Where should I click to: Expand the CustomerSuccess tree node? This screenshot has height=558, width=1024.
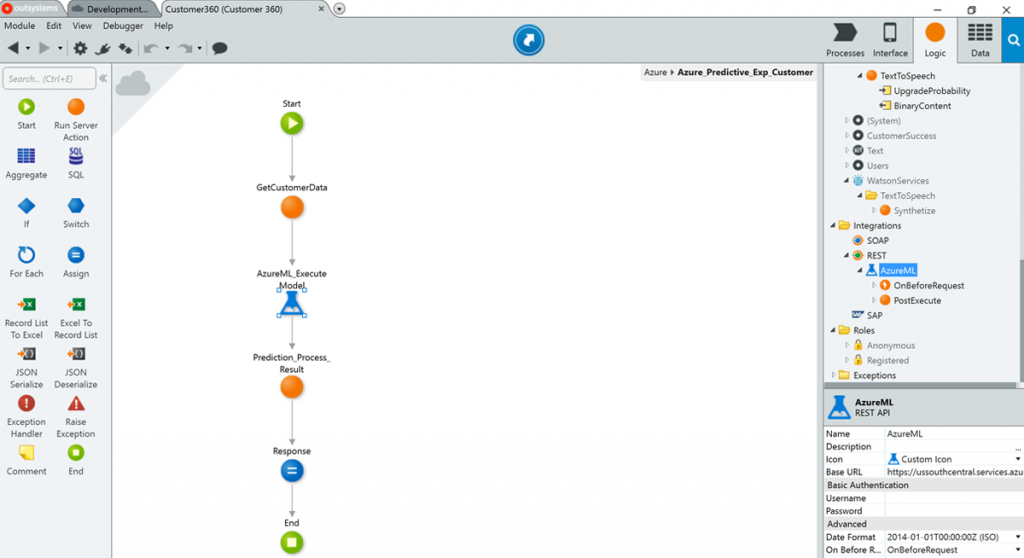(847, 136)
